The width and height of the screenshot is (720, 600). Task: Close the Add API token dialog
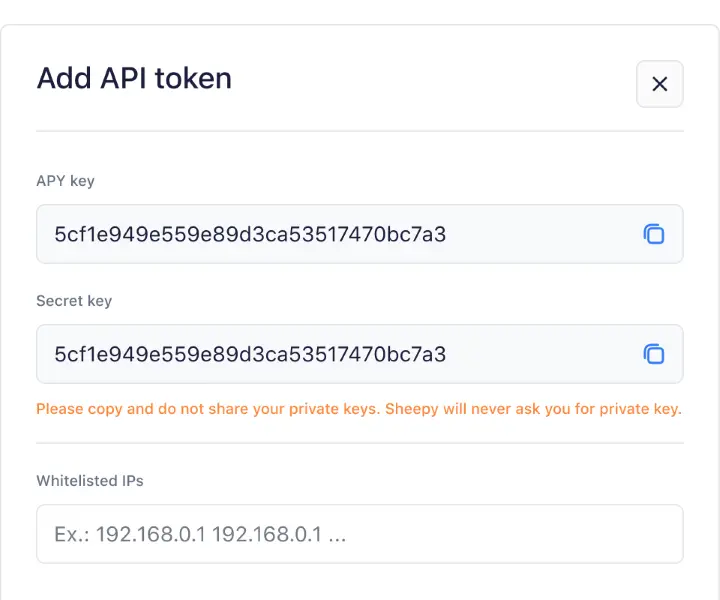pyautogui.click(x=660, y=84)
